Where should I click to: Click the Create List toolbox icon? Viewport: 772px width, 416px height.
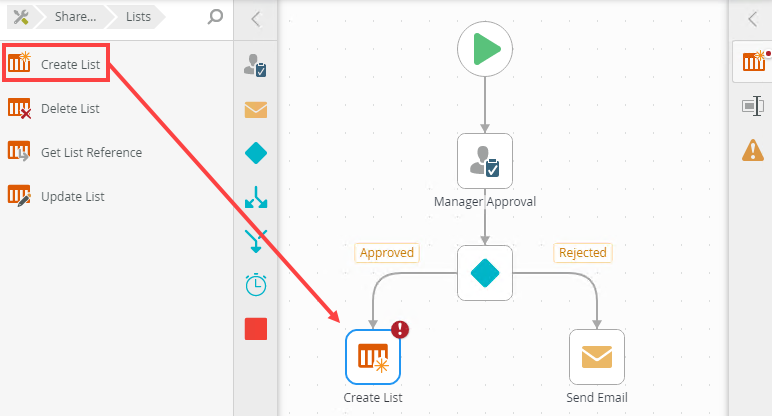(x=19, y=62)
